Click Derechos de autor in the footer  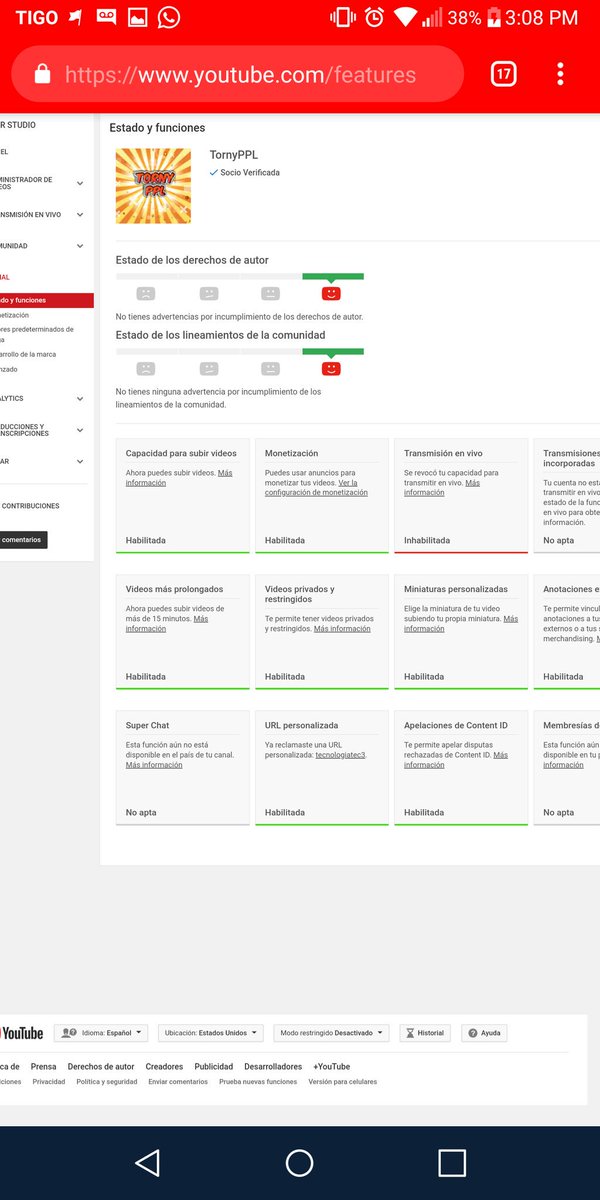[x=101, y=1067]
